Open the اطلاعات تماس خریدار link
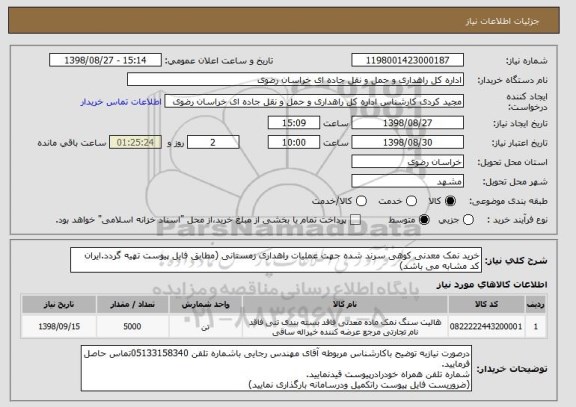 [121, 102]
